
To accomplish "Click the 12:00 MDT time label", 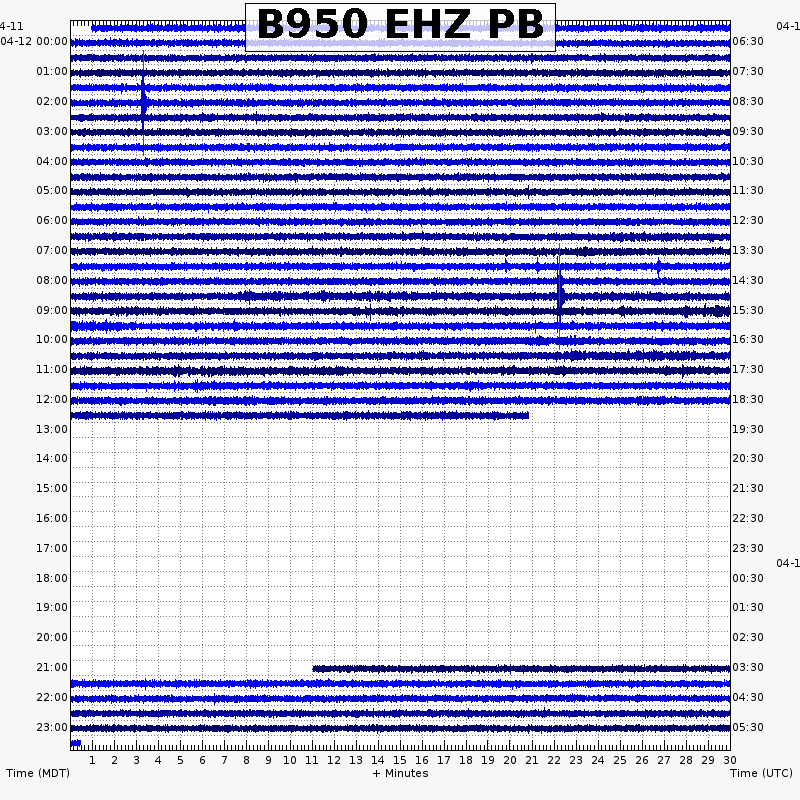I will [52, 400].
